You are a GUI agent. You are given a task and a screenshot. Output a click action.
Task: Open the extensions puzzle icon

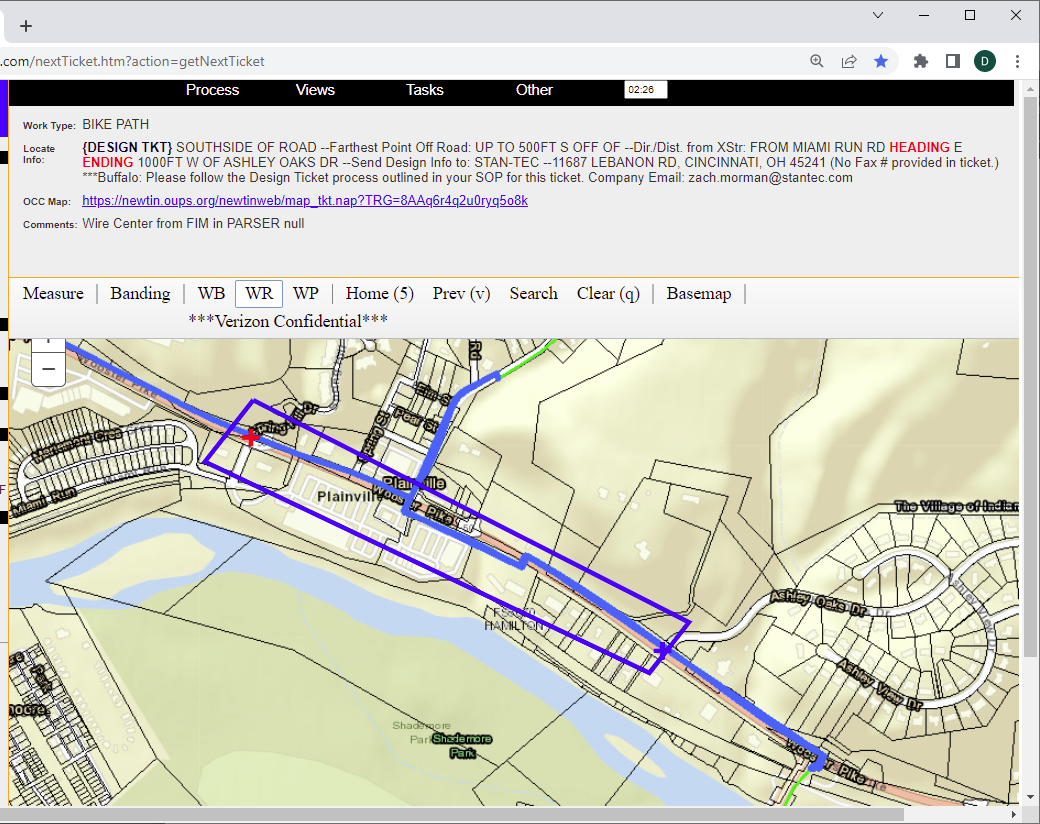point(921,61)
